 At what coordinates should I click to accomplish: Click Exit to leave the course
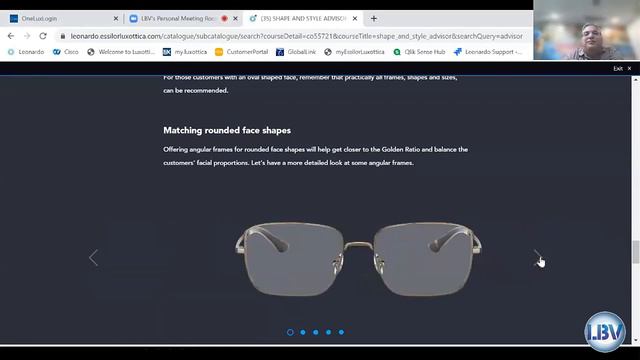[x=622, y=69]
